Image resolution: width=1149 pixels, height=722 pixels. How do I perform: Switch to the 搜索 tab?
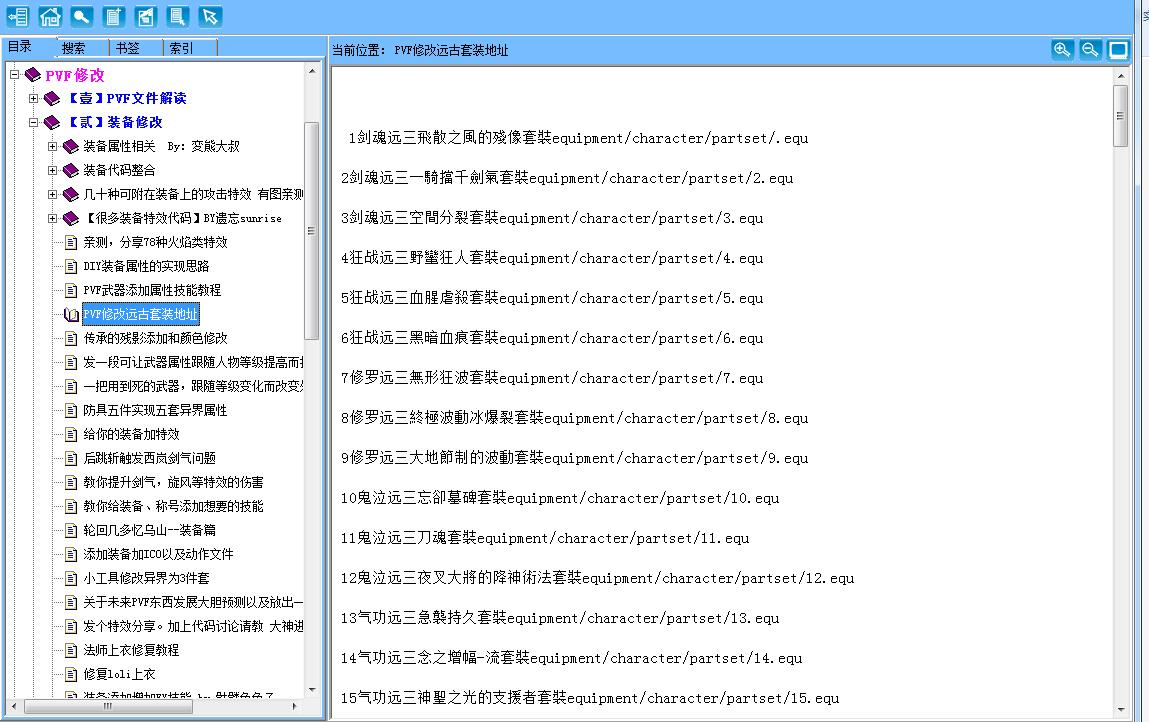point(73,48)
